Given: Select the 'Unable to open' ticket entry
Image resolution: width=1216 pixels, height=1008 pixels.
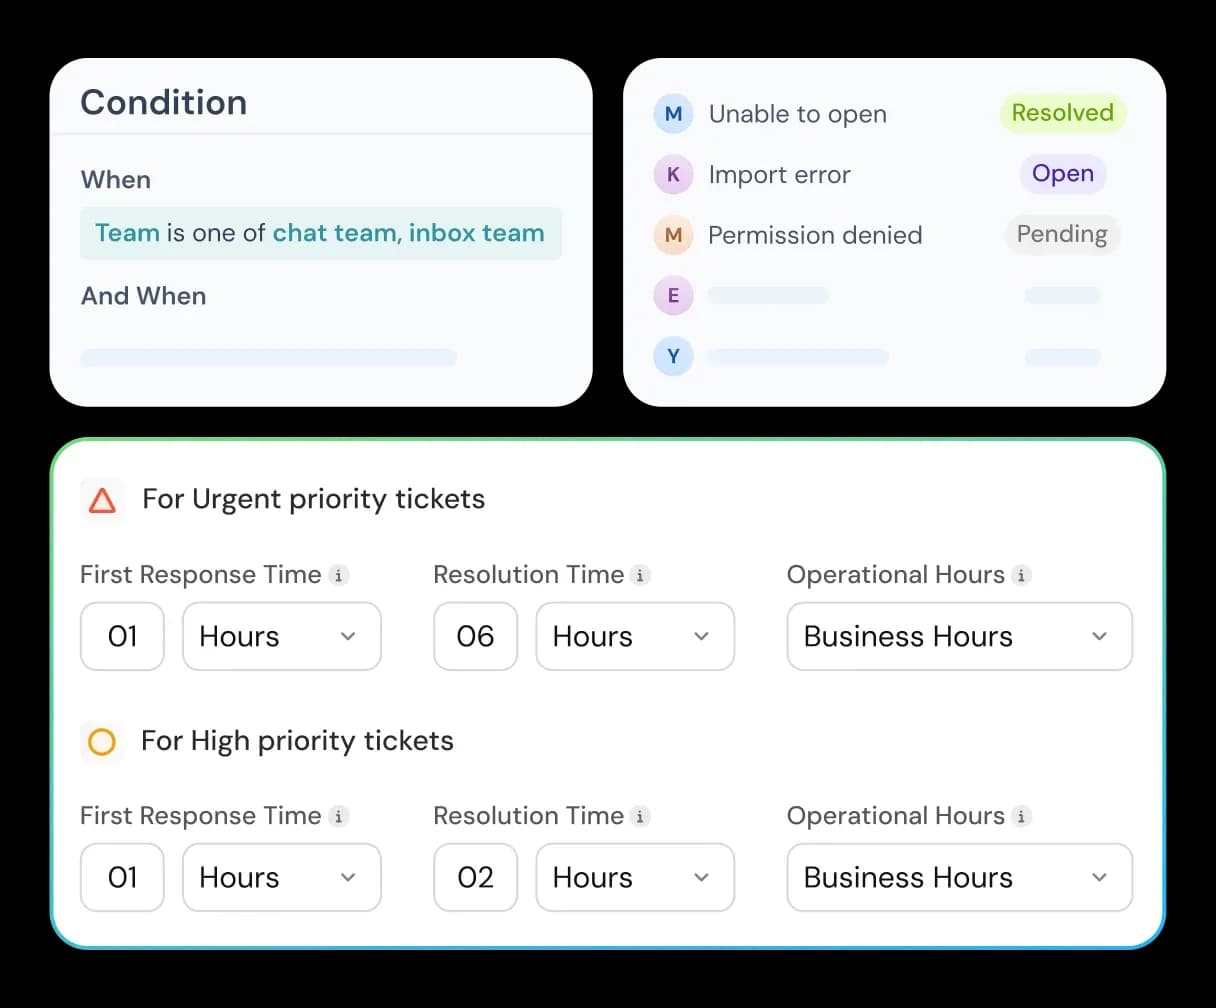Looking at the screenshot, I should tap(797, 114).
